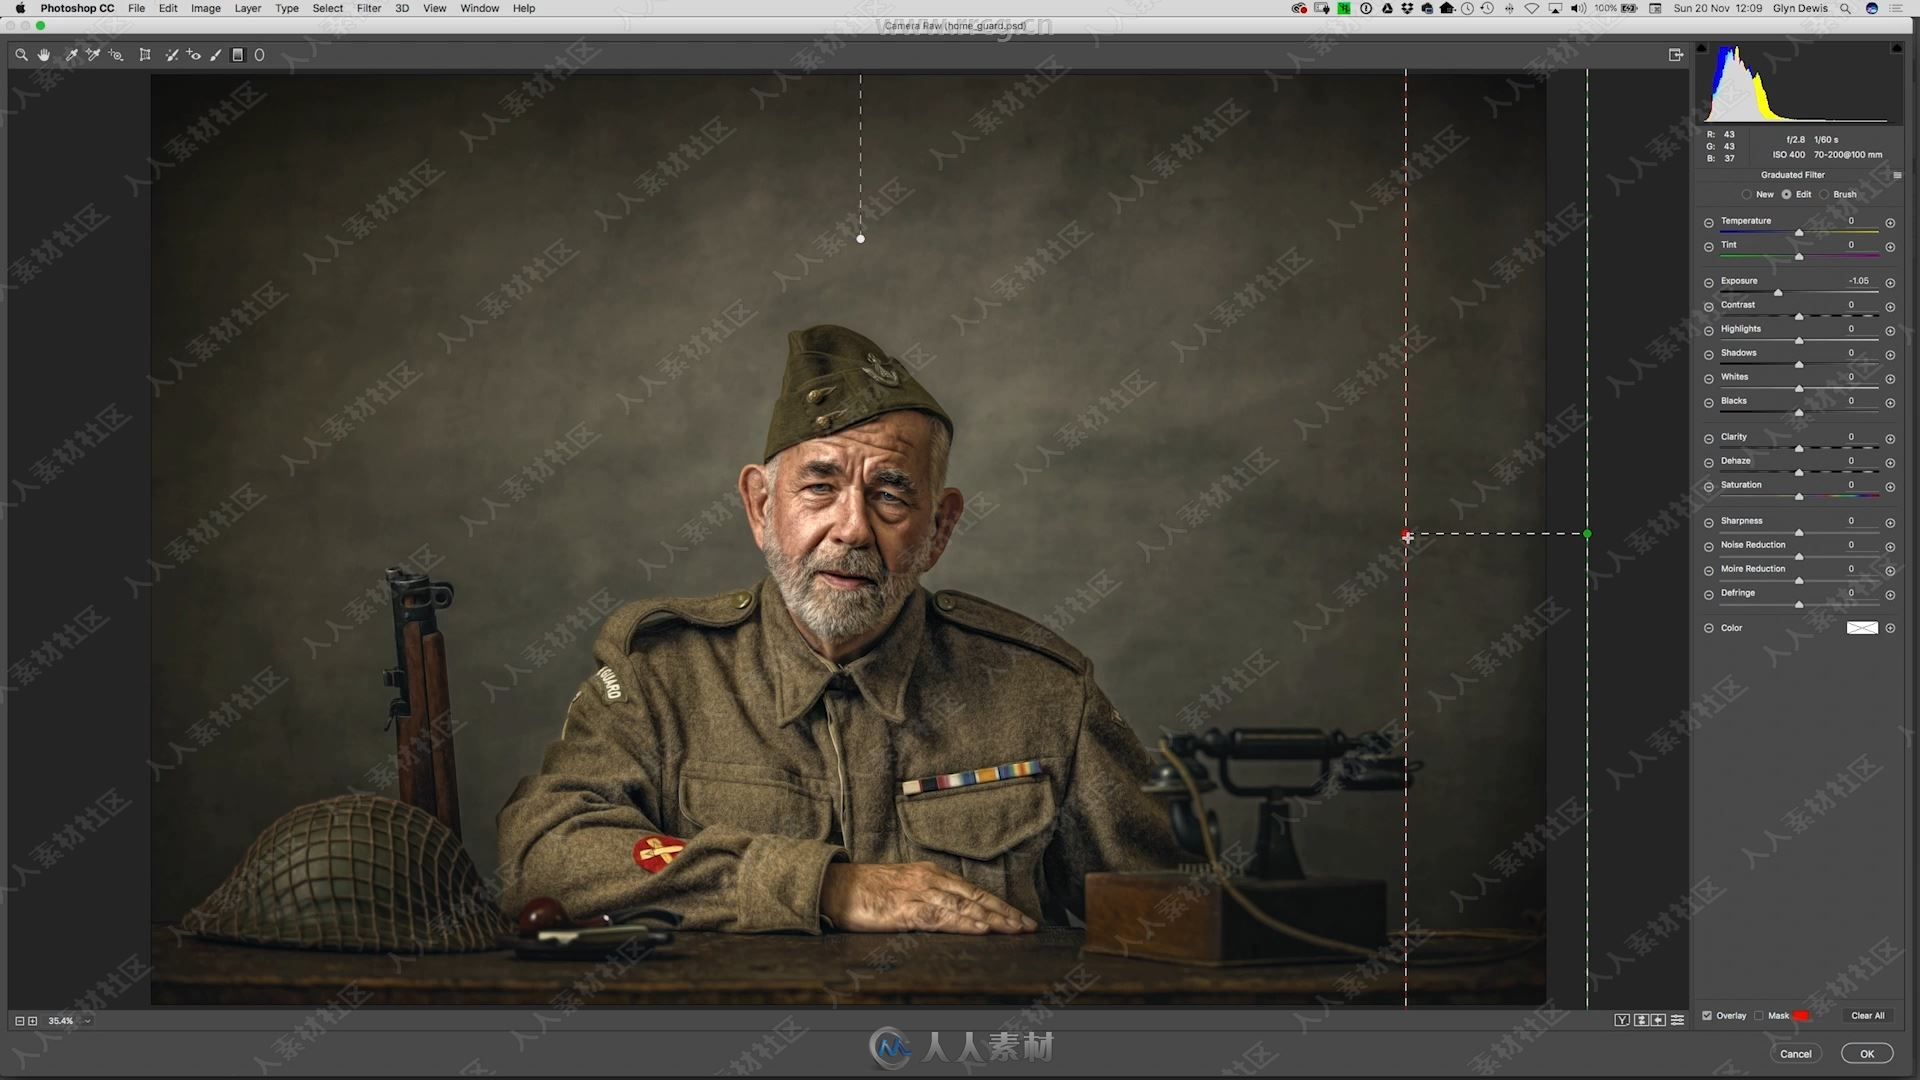The width and height of the screenshot is (1920, 1080).
Task: Open the Apple menu
Action: tap(20, 8)
